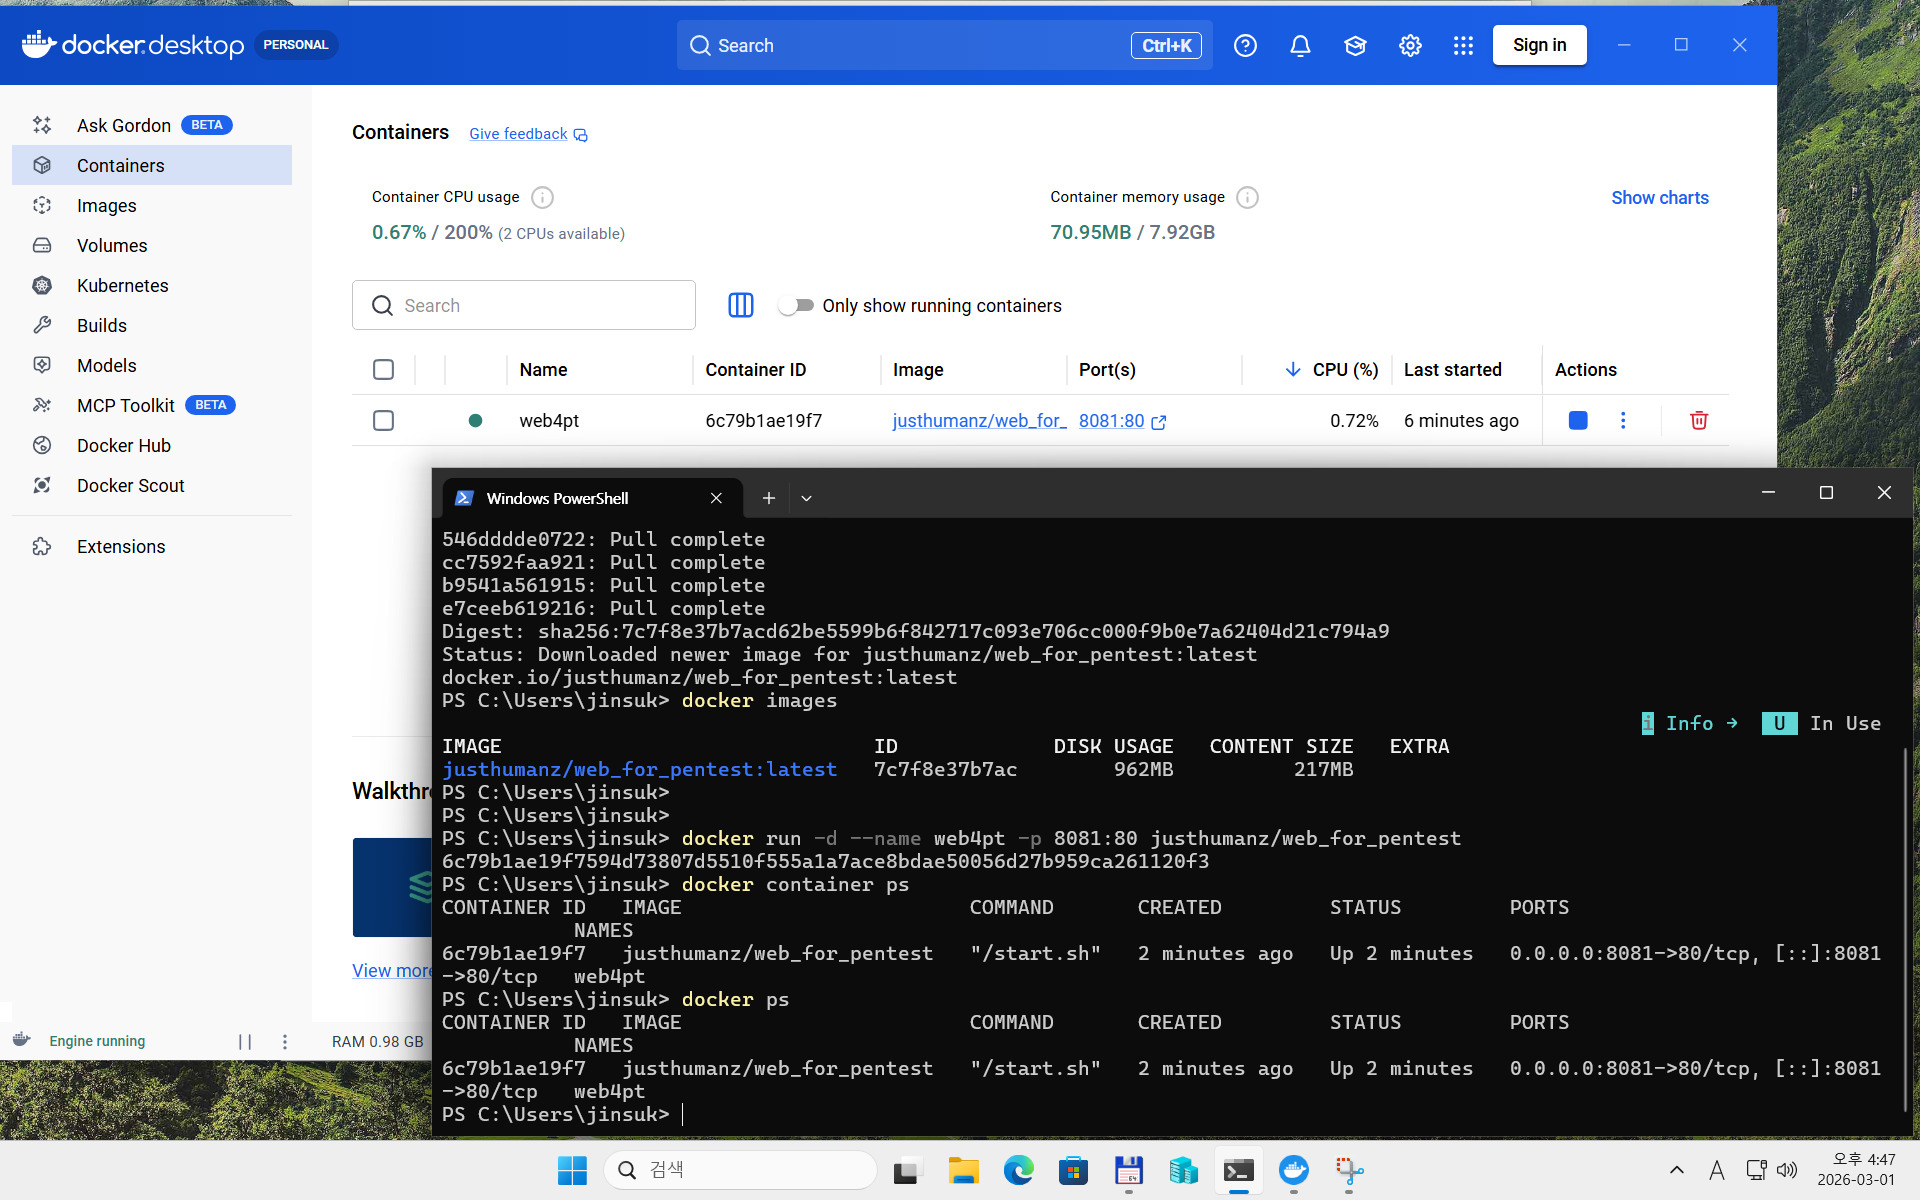Open the volume speaker tray icon
Viewport: 1920px width, 1200px height.
[1787, 1170]
